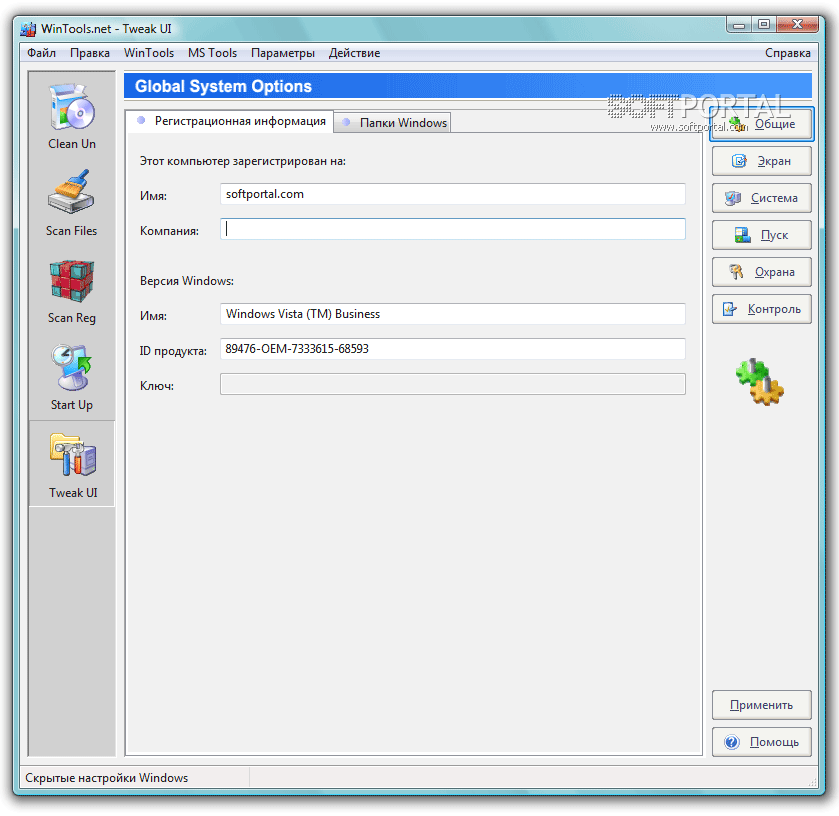Viewport: 839px width, 816px height.
Task: Open the Правка menu
Action: click(90, 53)
